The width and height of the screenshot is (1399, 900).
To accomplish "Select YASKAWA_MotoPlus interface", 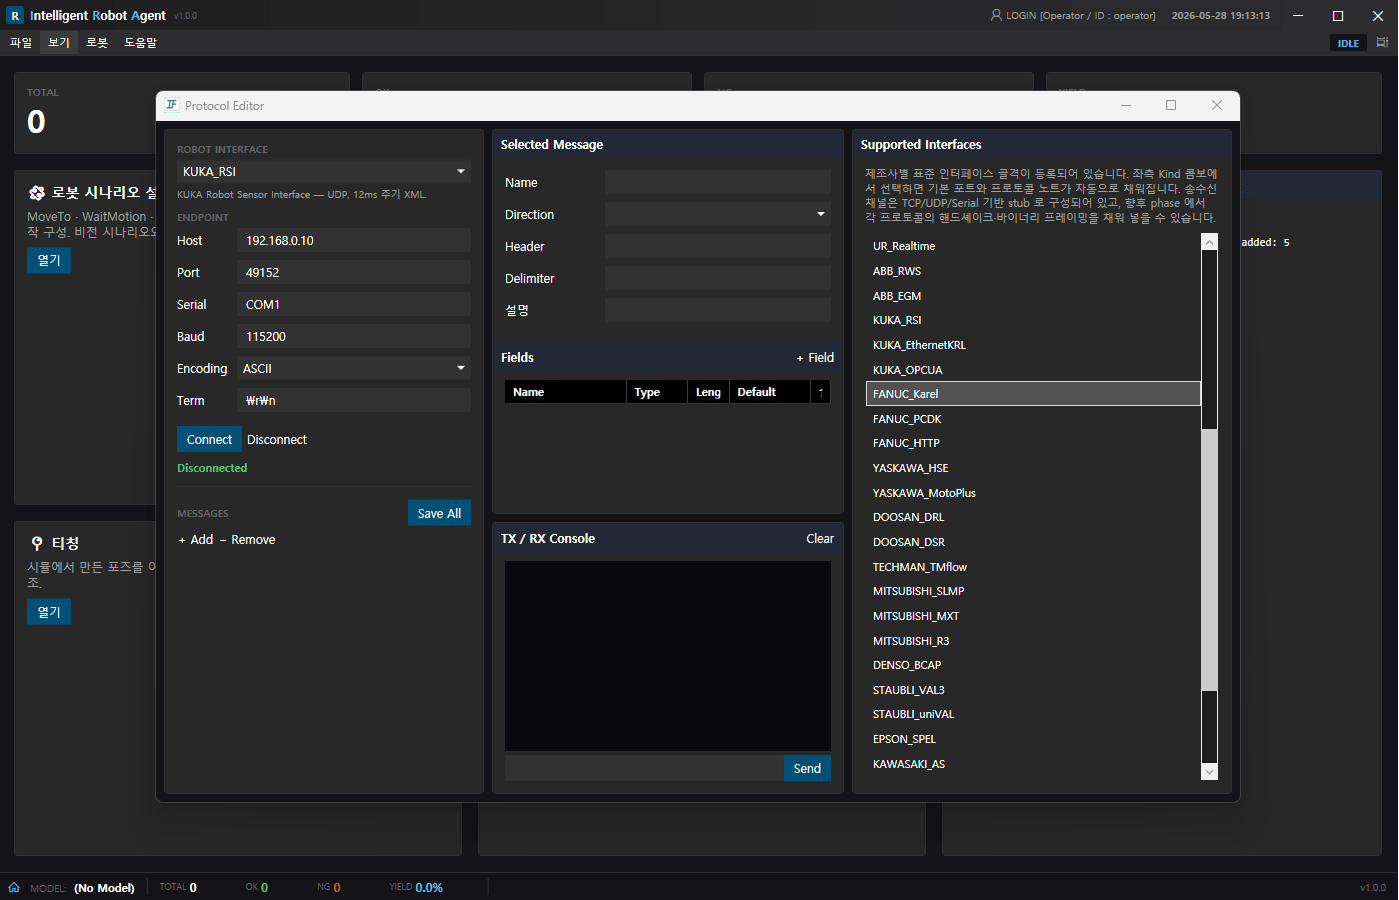I will click(x=1033, y=493).
